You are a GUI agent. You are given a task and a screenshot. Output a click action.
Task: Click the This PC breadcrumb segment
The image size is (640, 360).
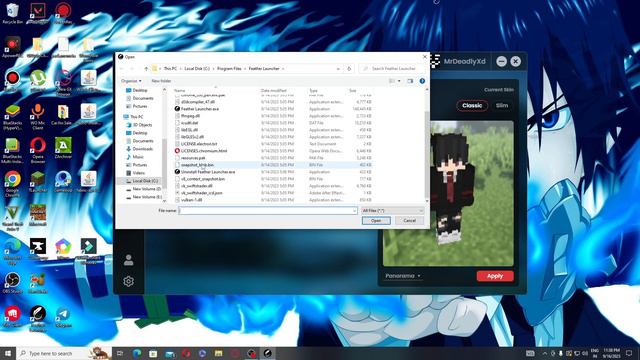pos(170,69)
